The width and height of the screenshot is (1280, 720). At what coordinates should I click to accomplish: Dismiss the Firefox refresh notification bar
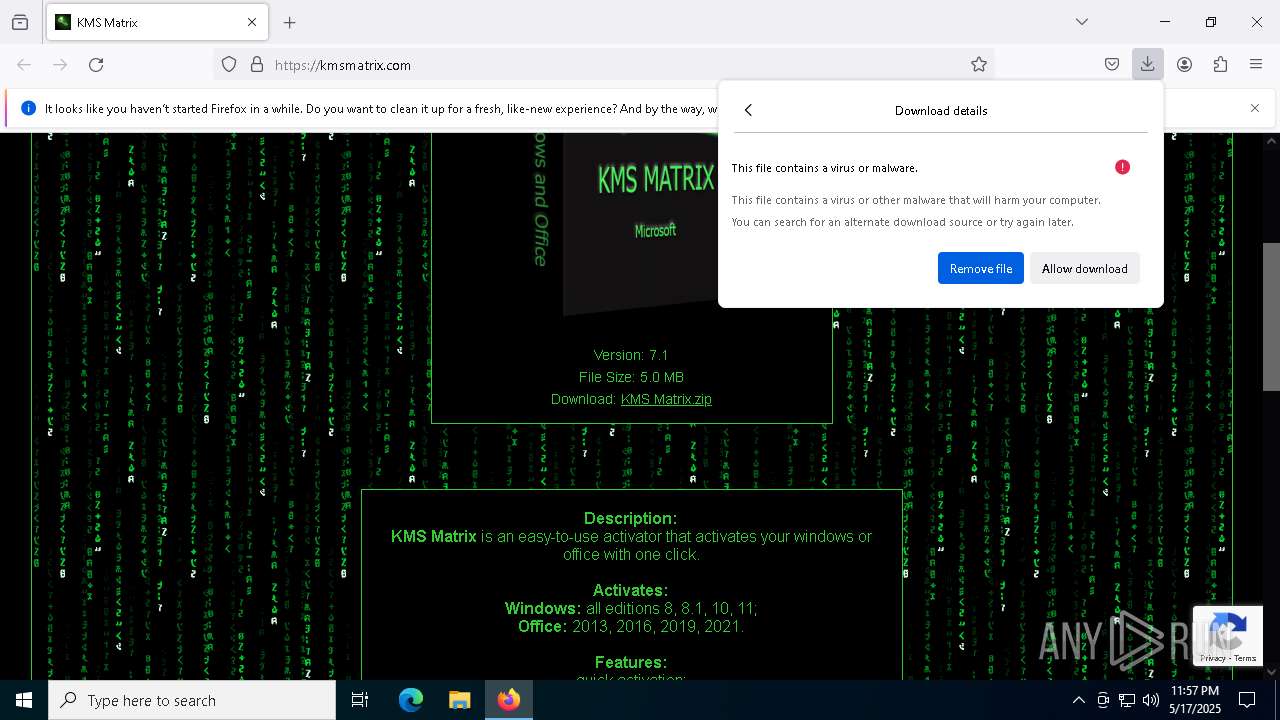click(1254, 108)
